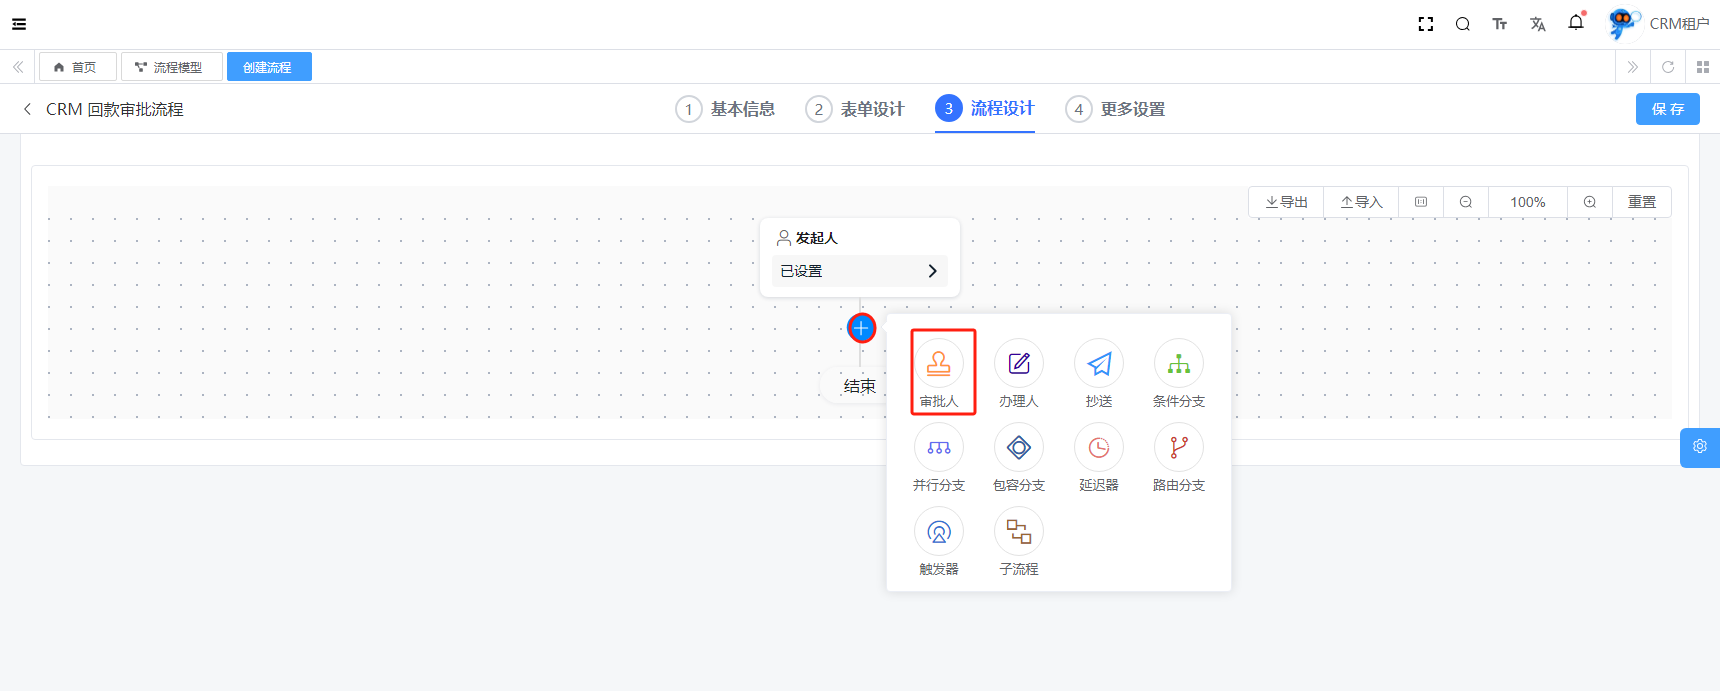
Task: Click the 导出 export button
Action: coord(1286,202)
